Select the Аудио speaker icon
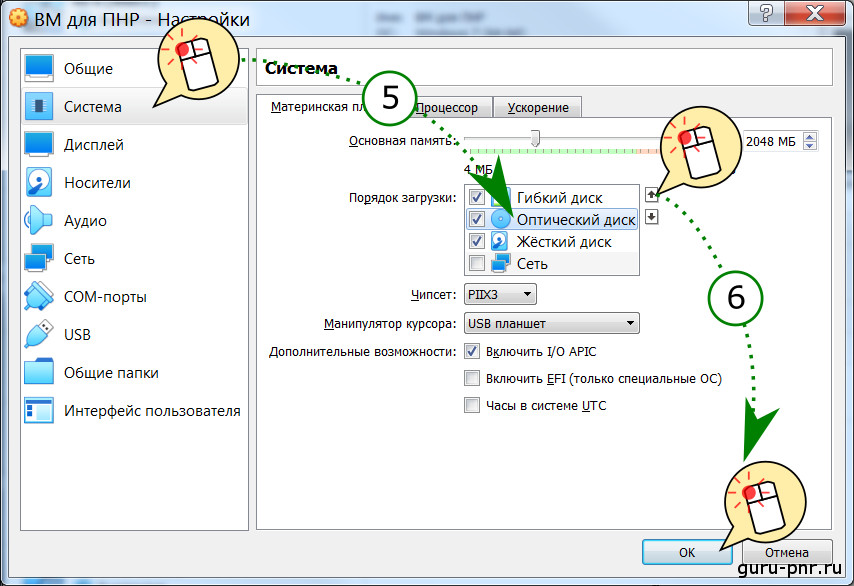This screenshot has height=586, width=854. pyautogui.click(x=39, y=220)
